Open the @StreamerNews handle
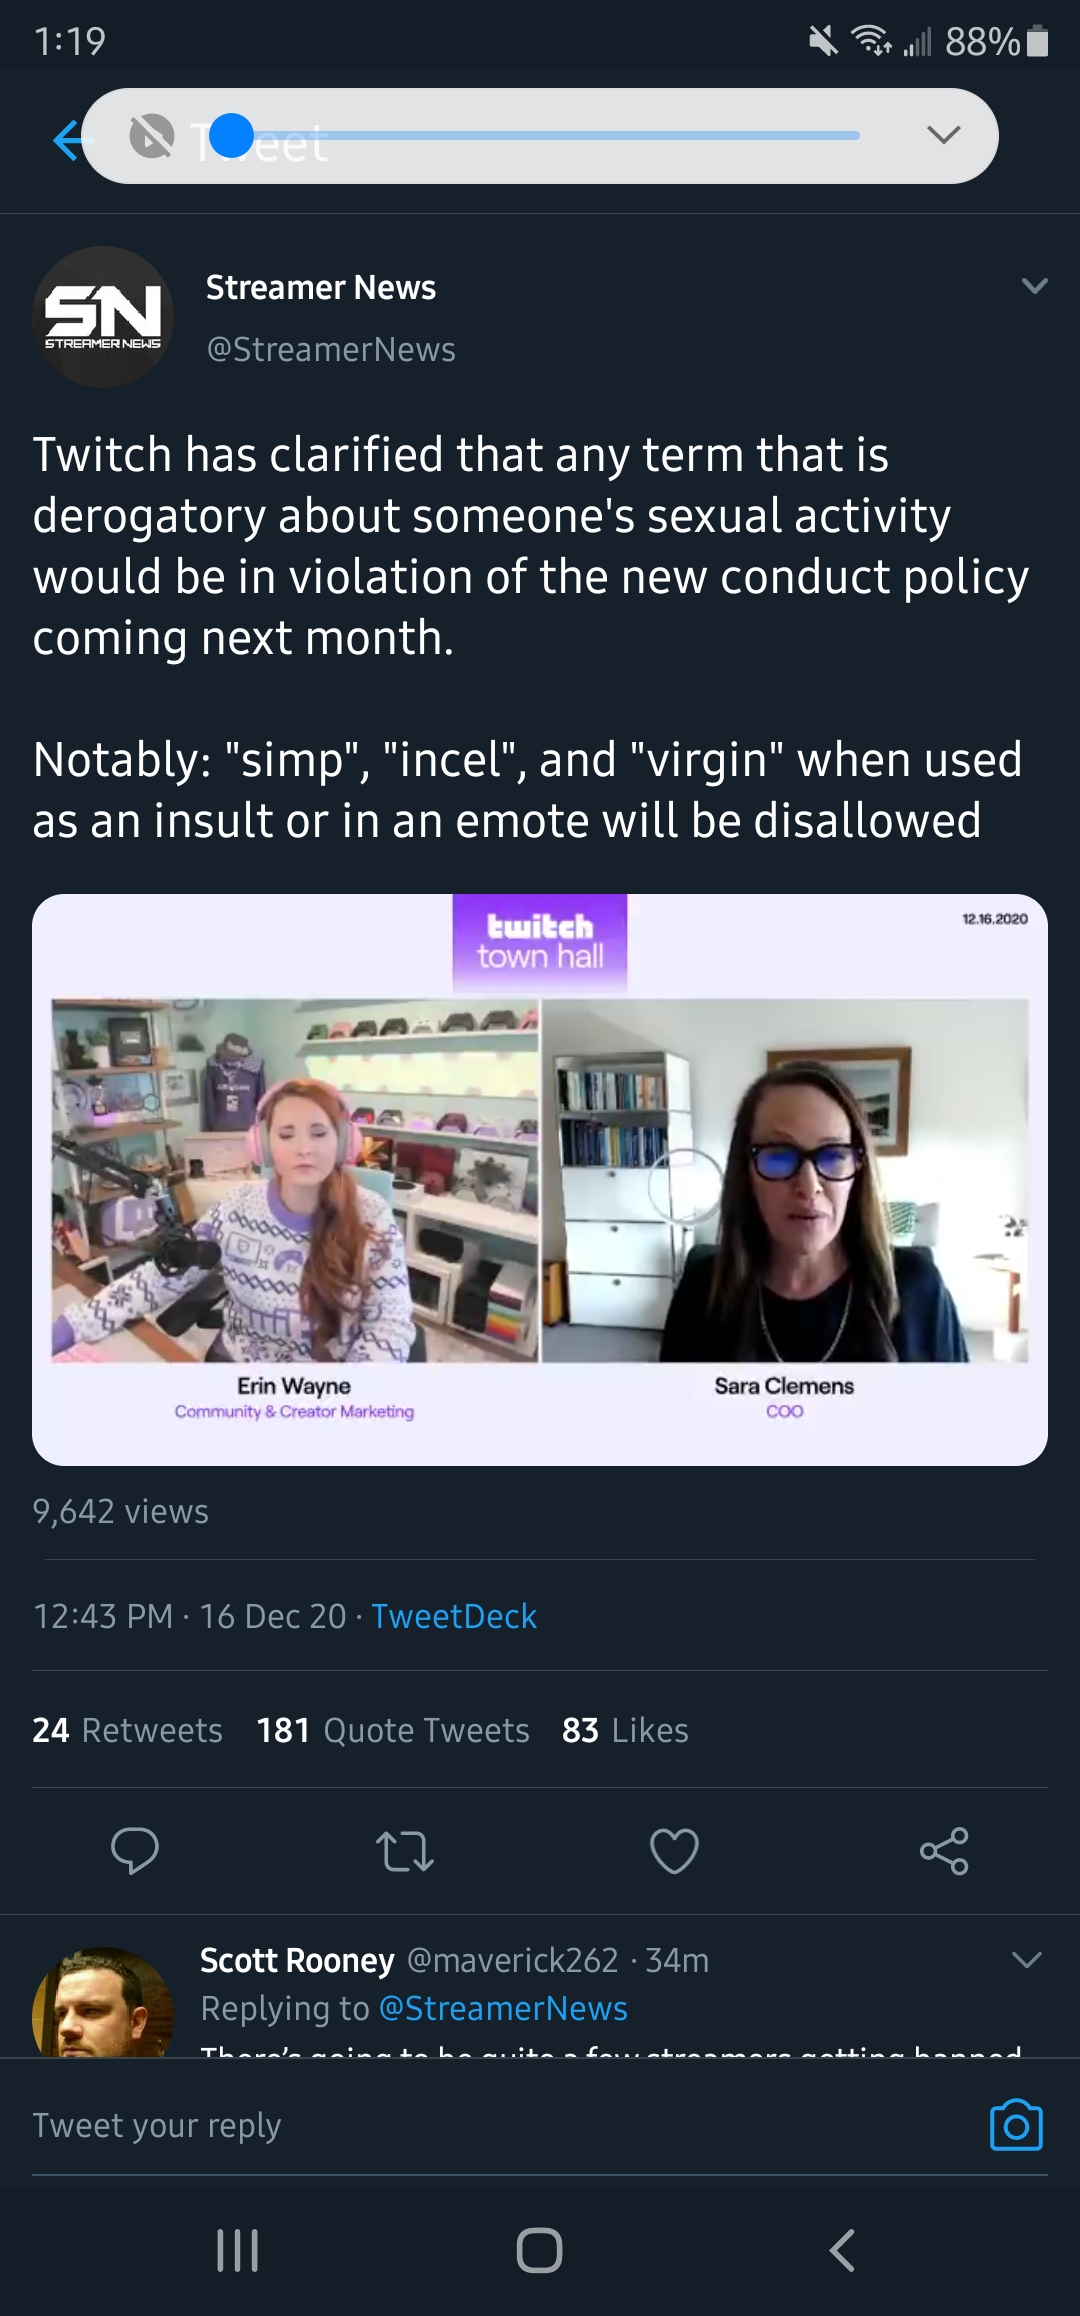 point(331,350)
